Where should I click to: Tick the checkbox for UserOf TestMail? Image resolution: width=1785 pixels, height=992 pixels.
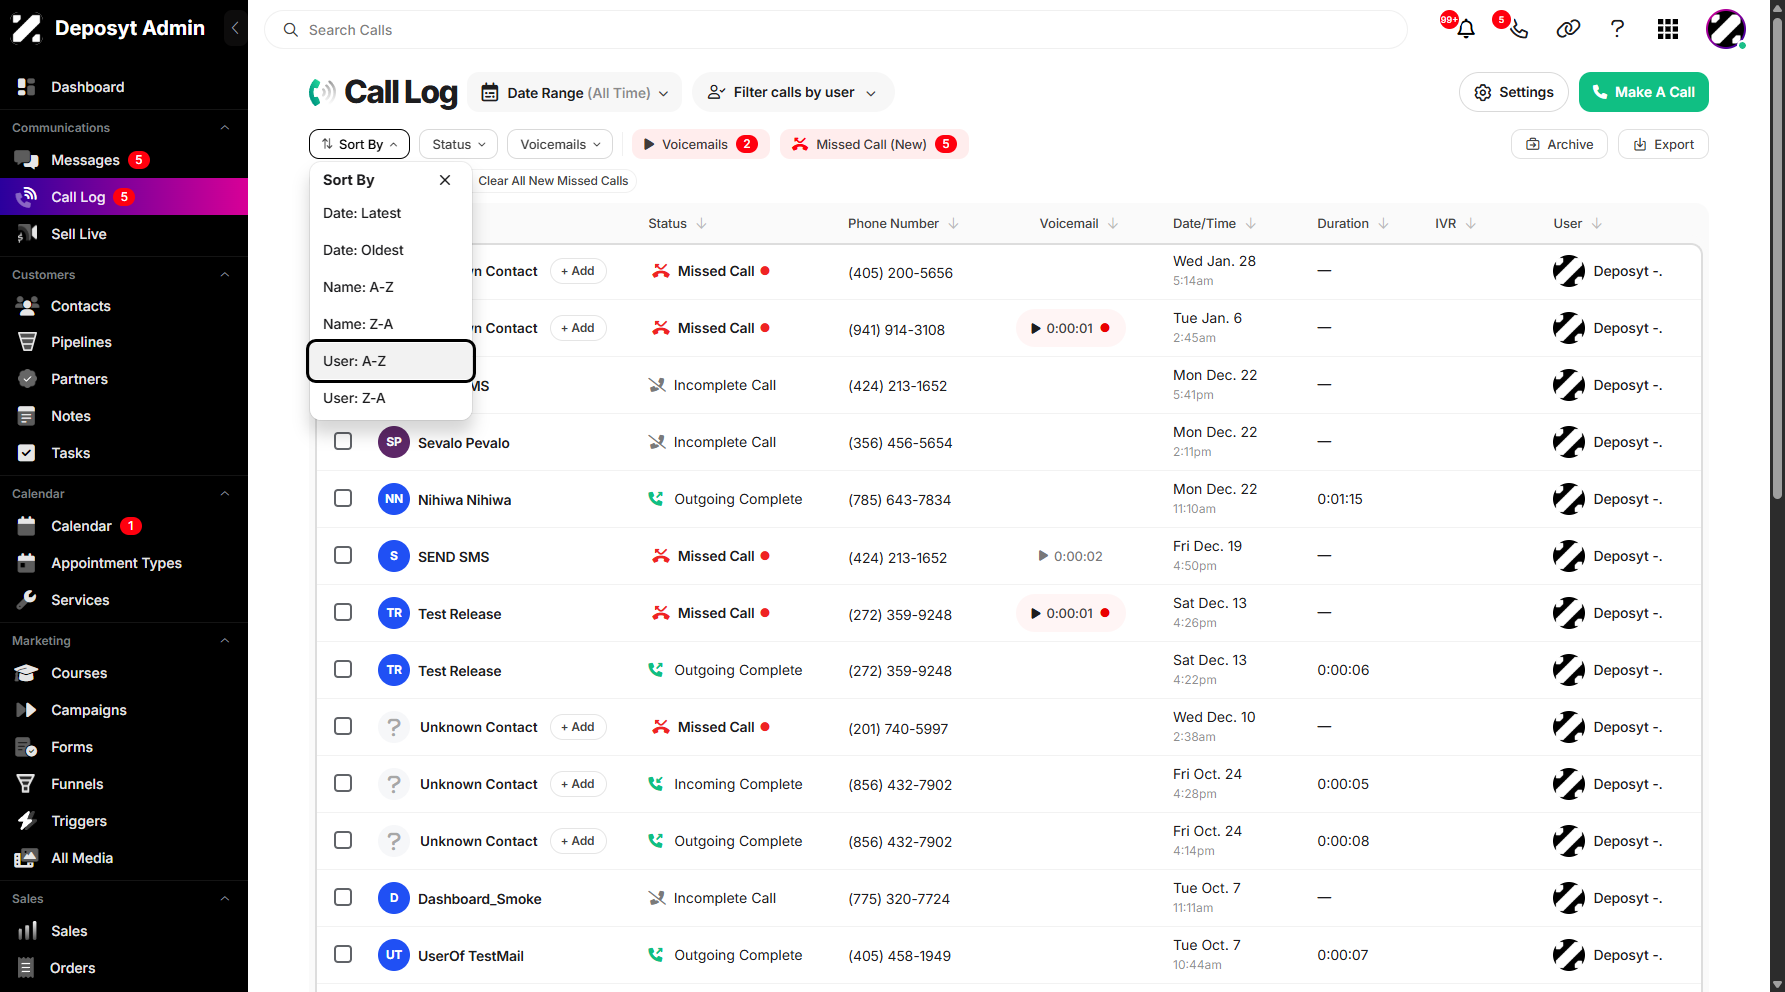click(x=343, y=954)
